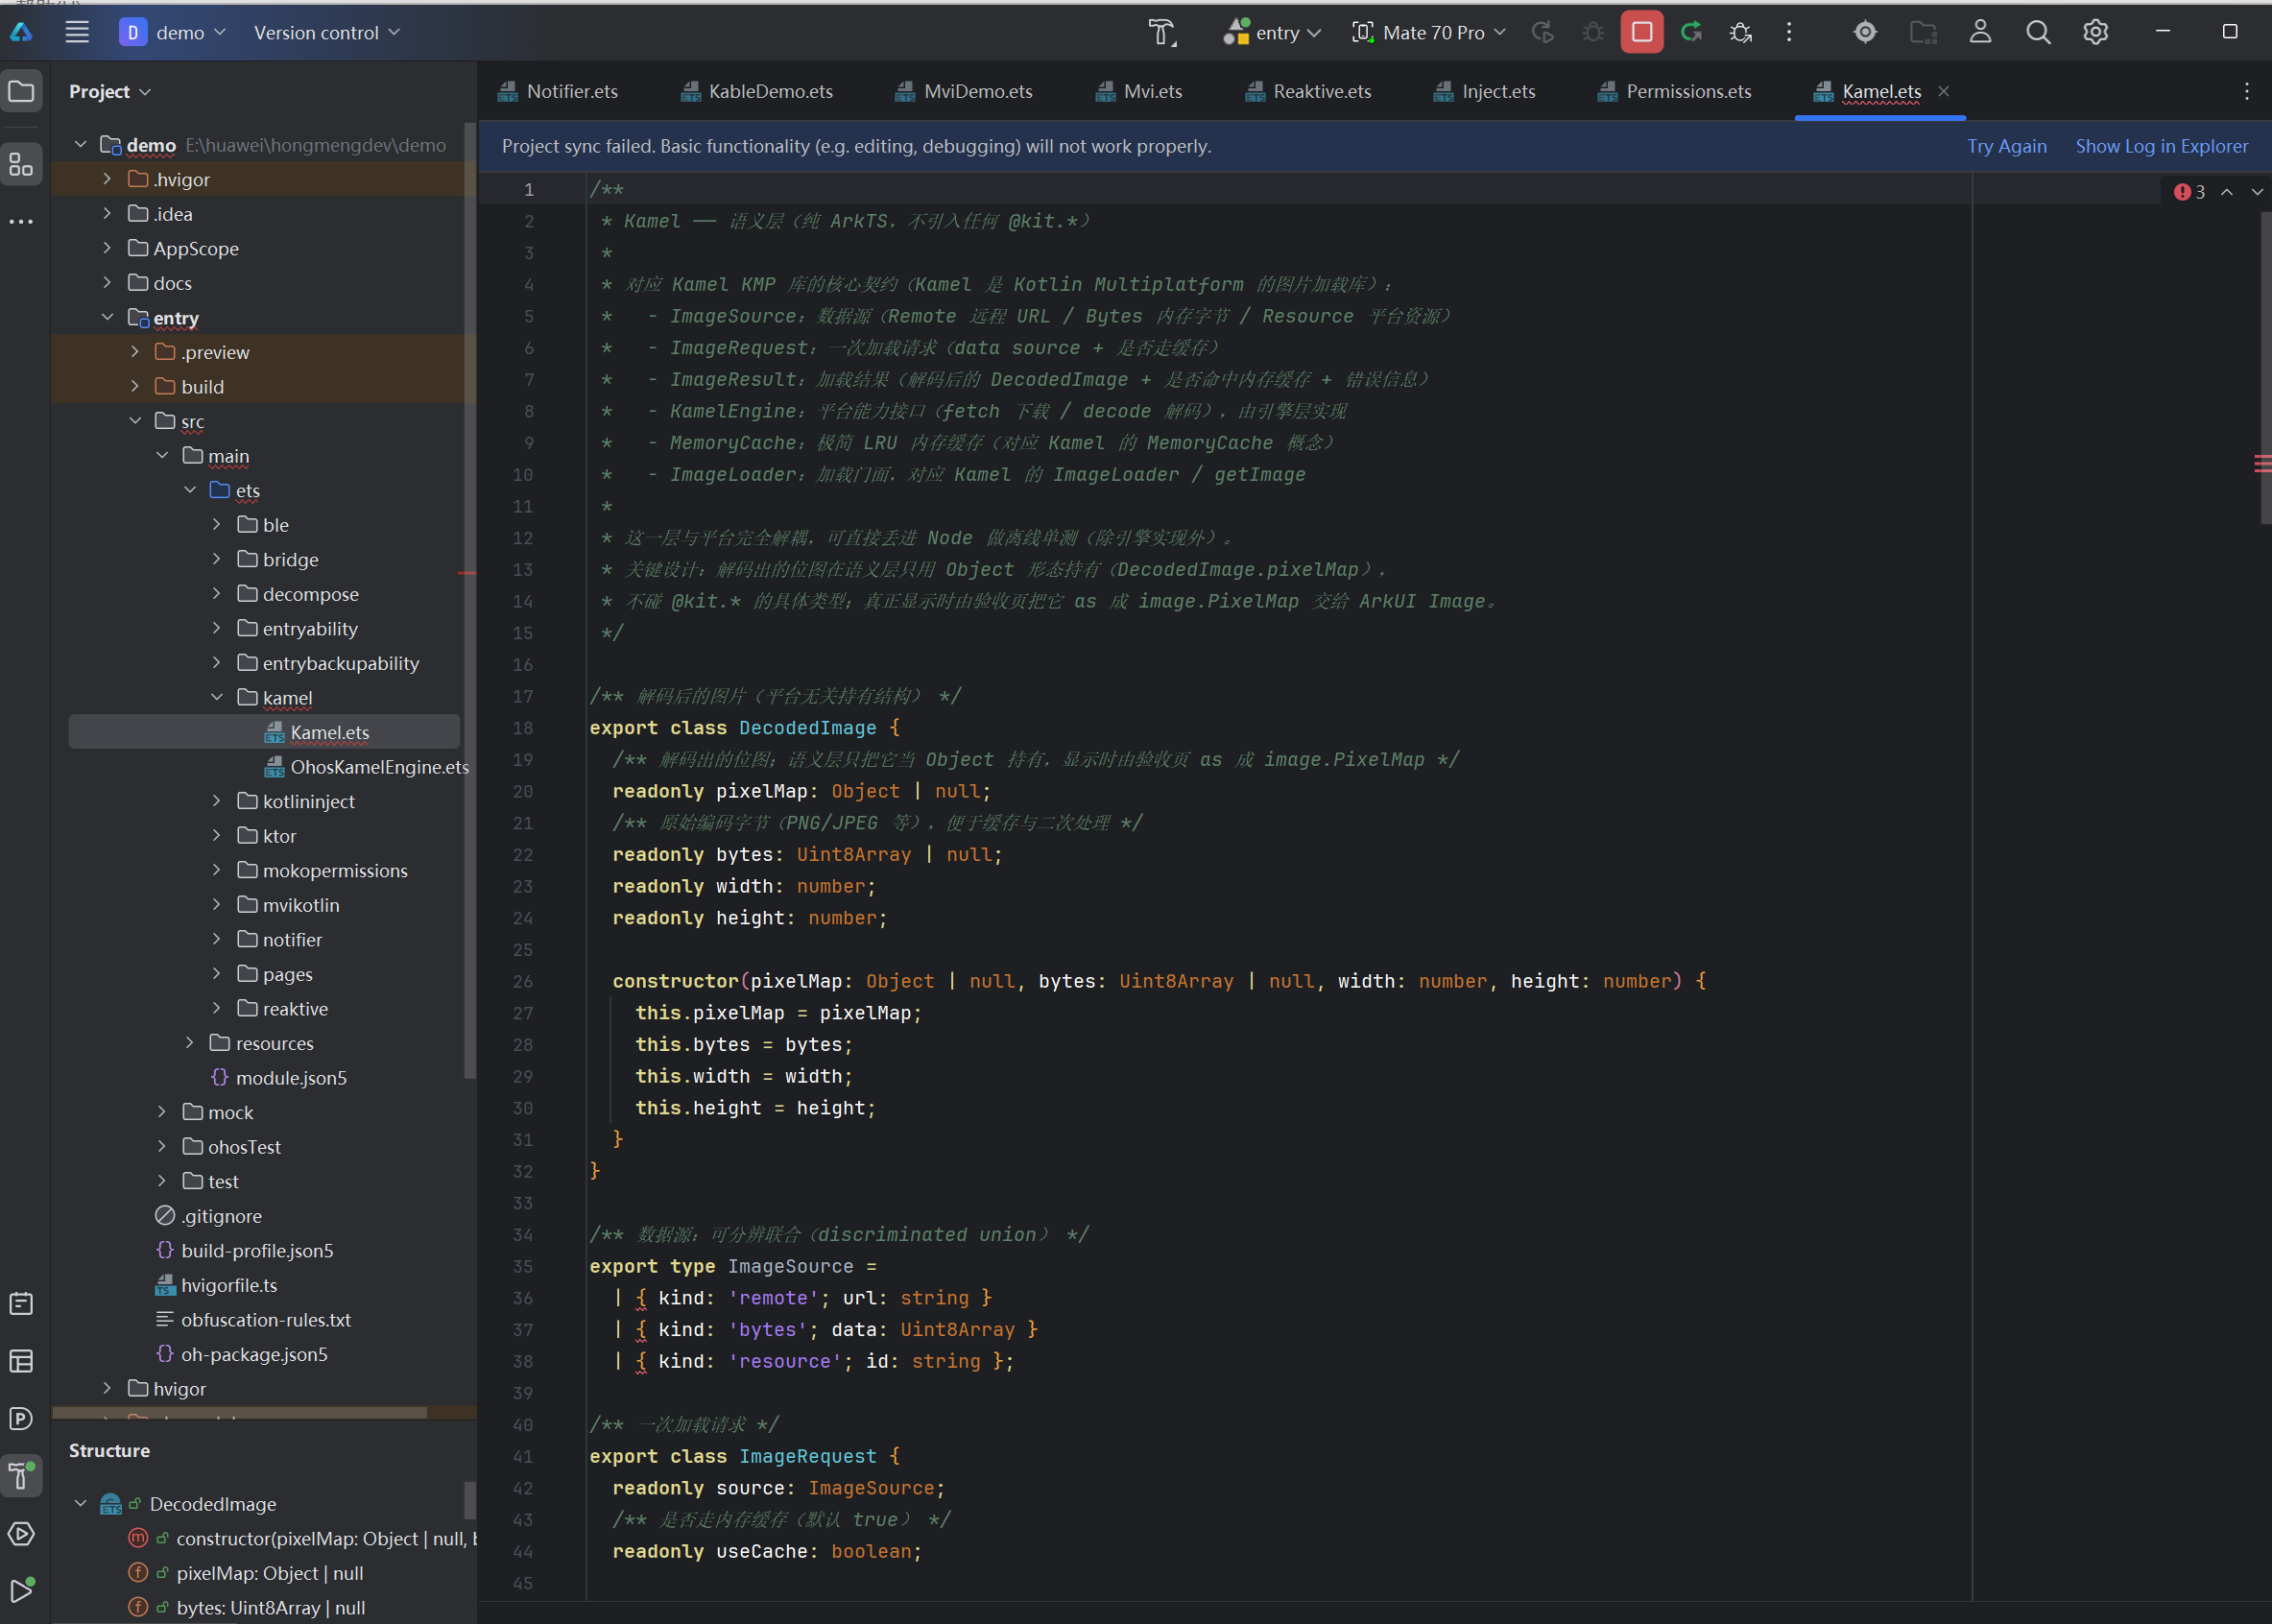
Task: Stop the running app with red button
Action: click(1641, 32)
